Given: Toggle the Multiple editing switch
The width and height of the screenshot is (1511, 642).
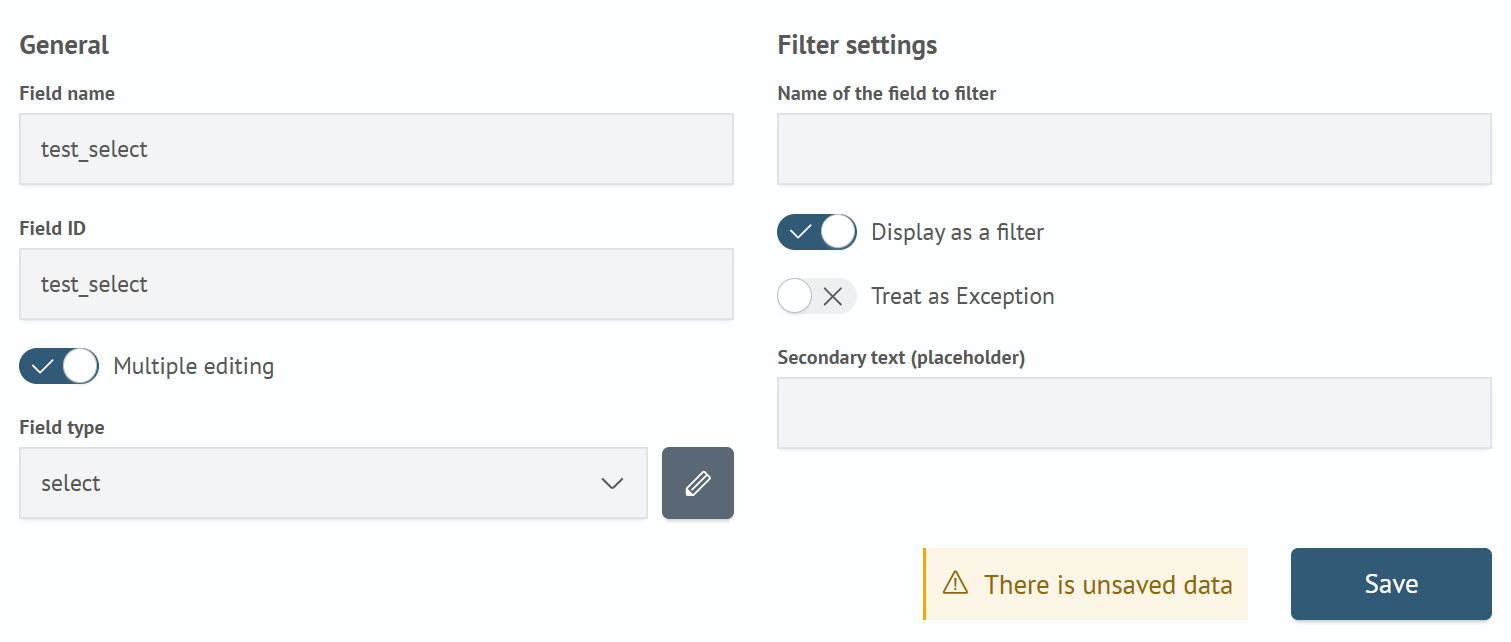Looking at the screenshot, I should [x=59, y=366].
